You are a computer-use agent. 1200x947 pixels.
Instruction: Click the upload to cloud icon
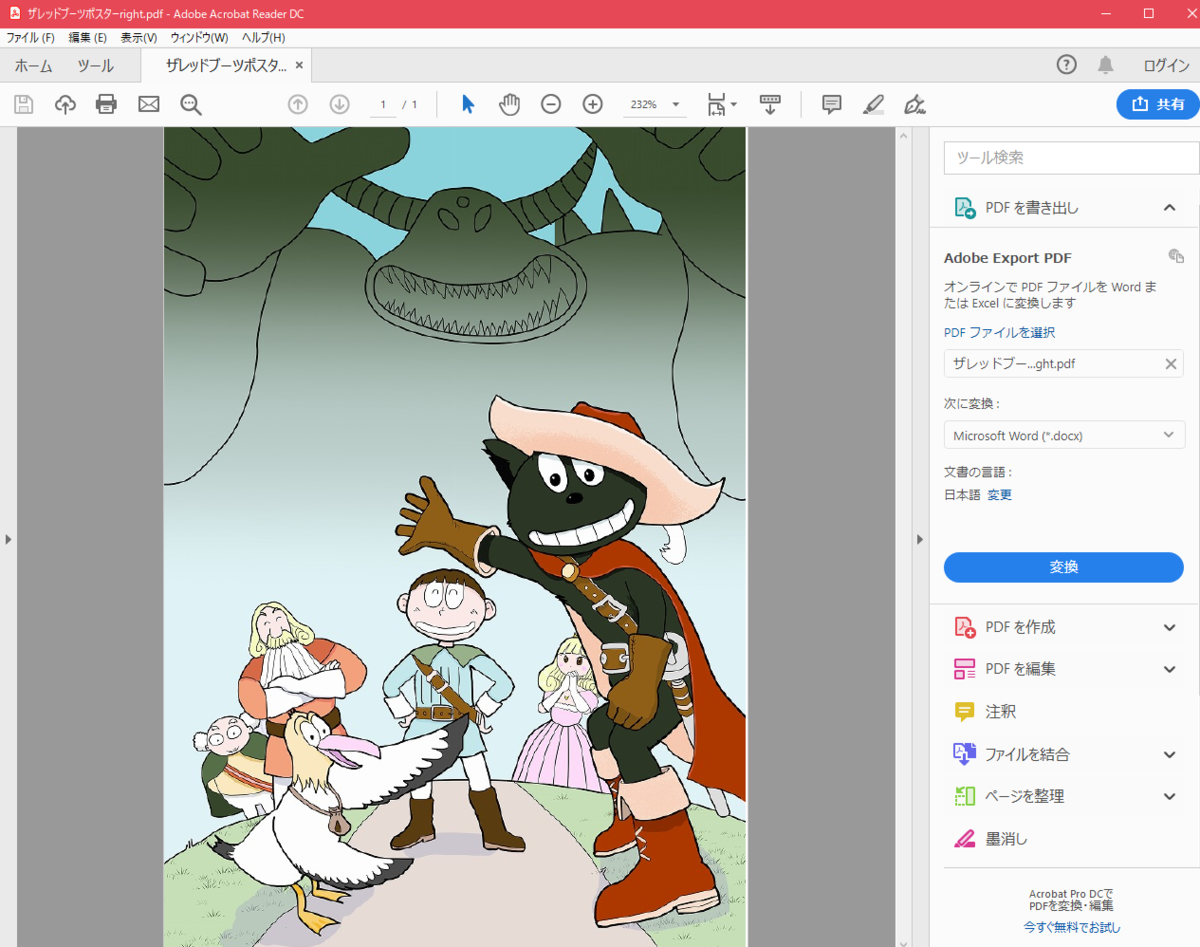point(65,104)
